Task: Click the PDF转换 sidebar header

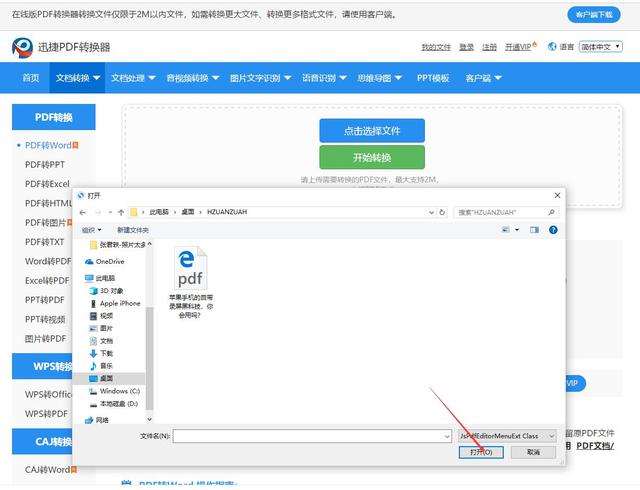Action: click(53, 117)
